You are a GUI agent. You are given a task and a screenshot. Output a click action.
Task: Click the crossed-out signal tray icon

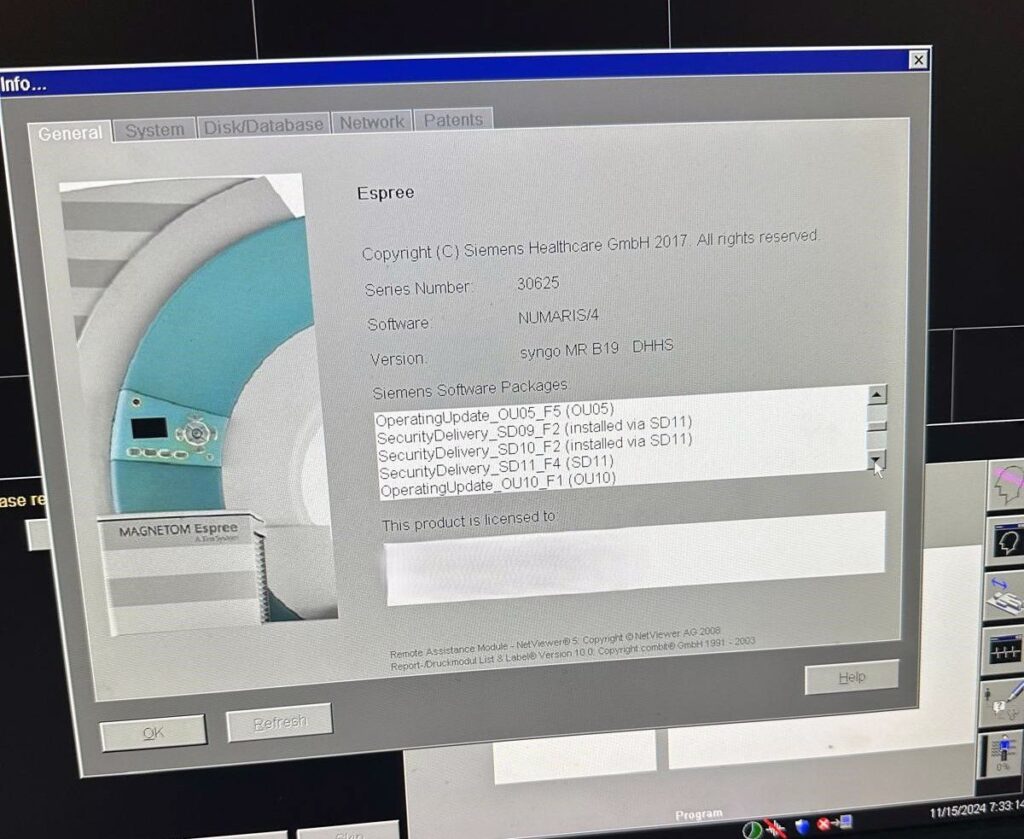click(x=776, y=828)
